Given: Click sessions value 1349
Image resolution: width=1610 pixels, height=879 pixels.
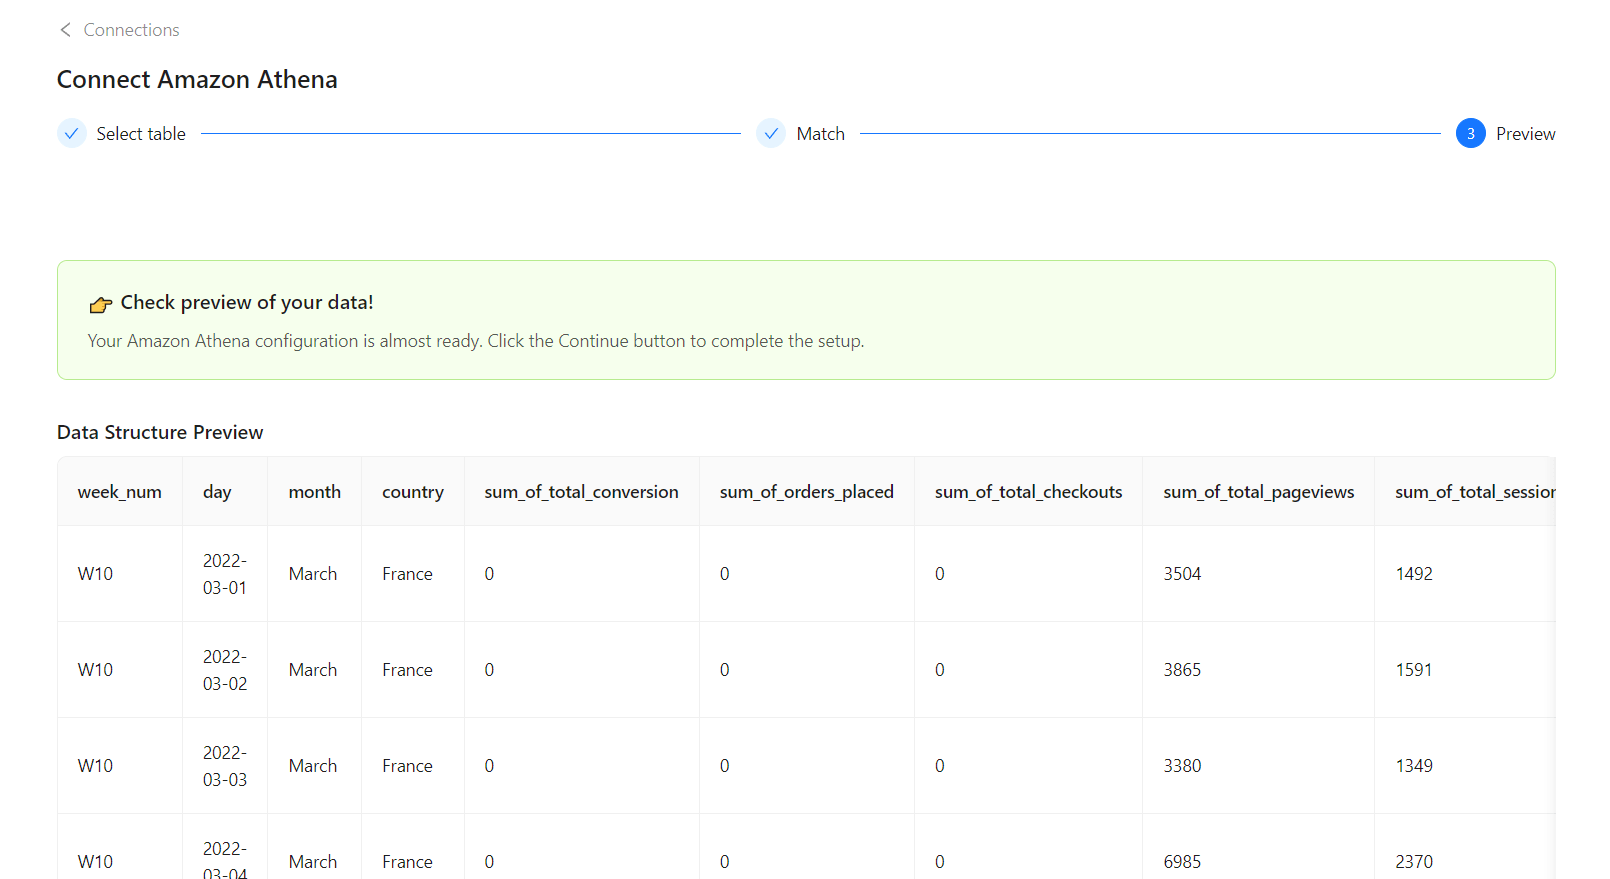Looking at the screenshot, I should click(1414, 766).
